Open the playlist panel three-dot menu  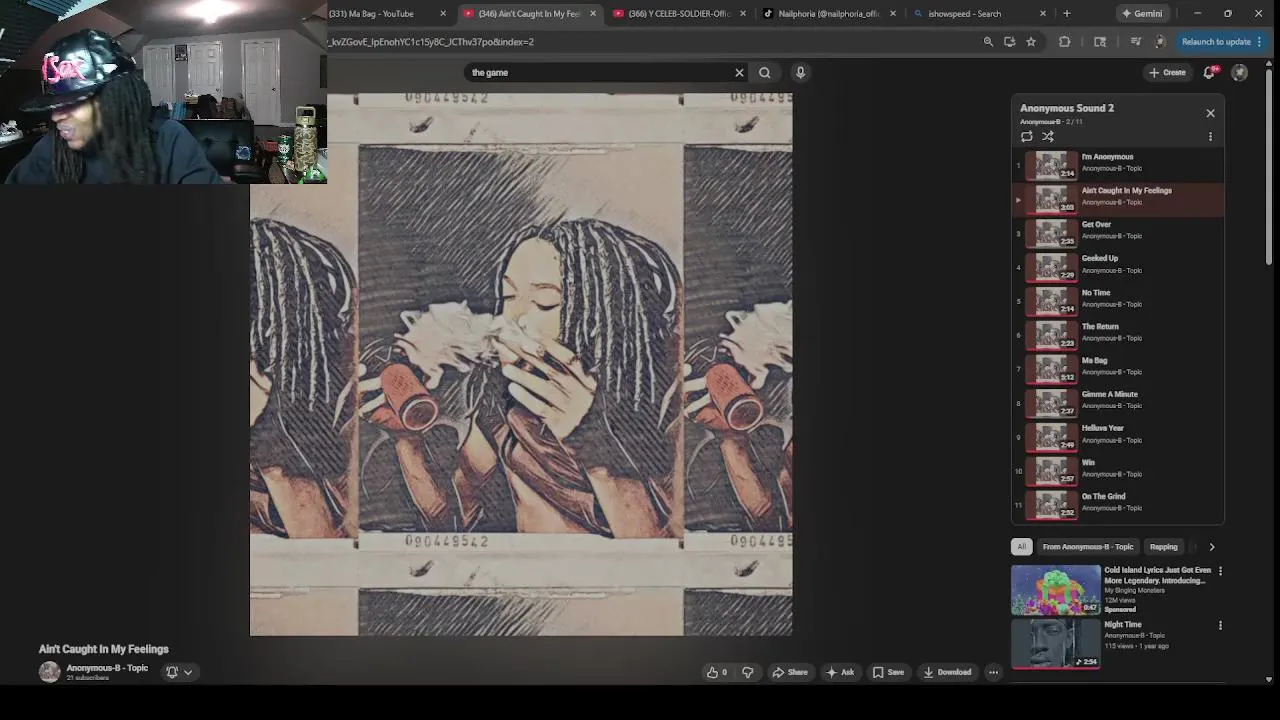(x=1210, y=137)
